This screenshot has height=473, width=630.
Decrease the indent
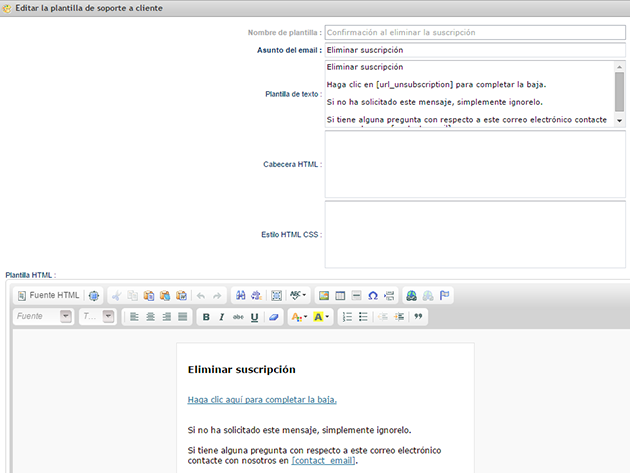coord(383,317)
